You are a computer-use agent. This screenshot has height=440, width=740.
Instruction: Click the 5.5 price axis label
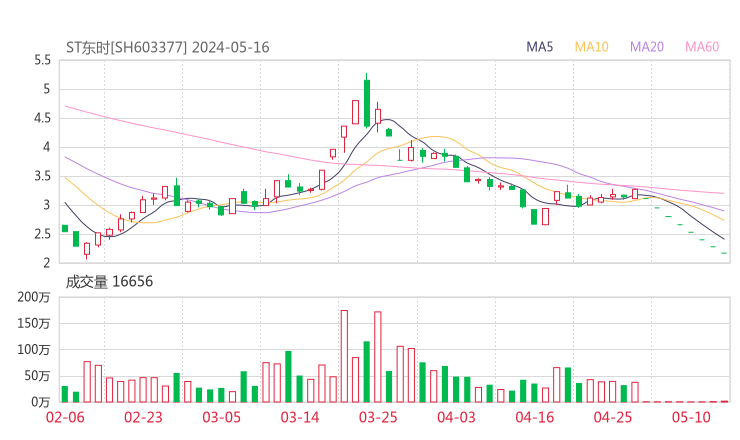(x=42, y=60)
